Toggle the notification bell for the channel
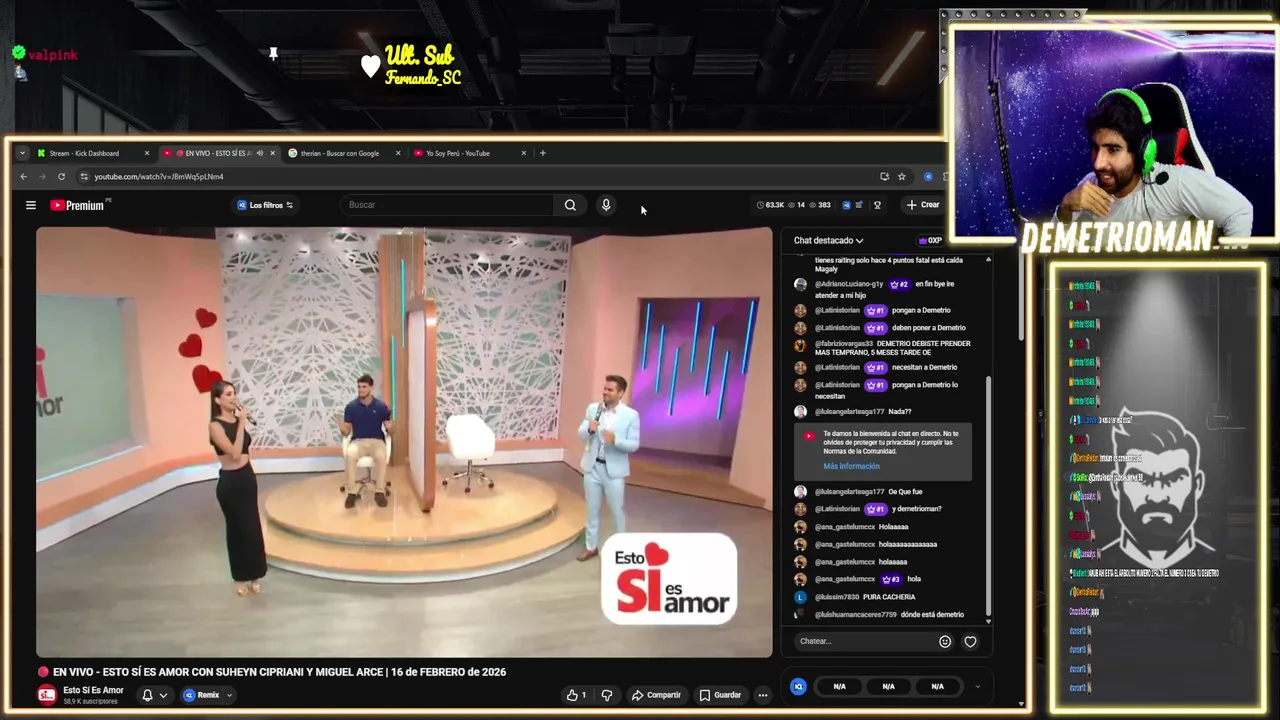This screenshot has width=1280, height=720. (147, 695)
